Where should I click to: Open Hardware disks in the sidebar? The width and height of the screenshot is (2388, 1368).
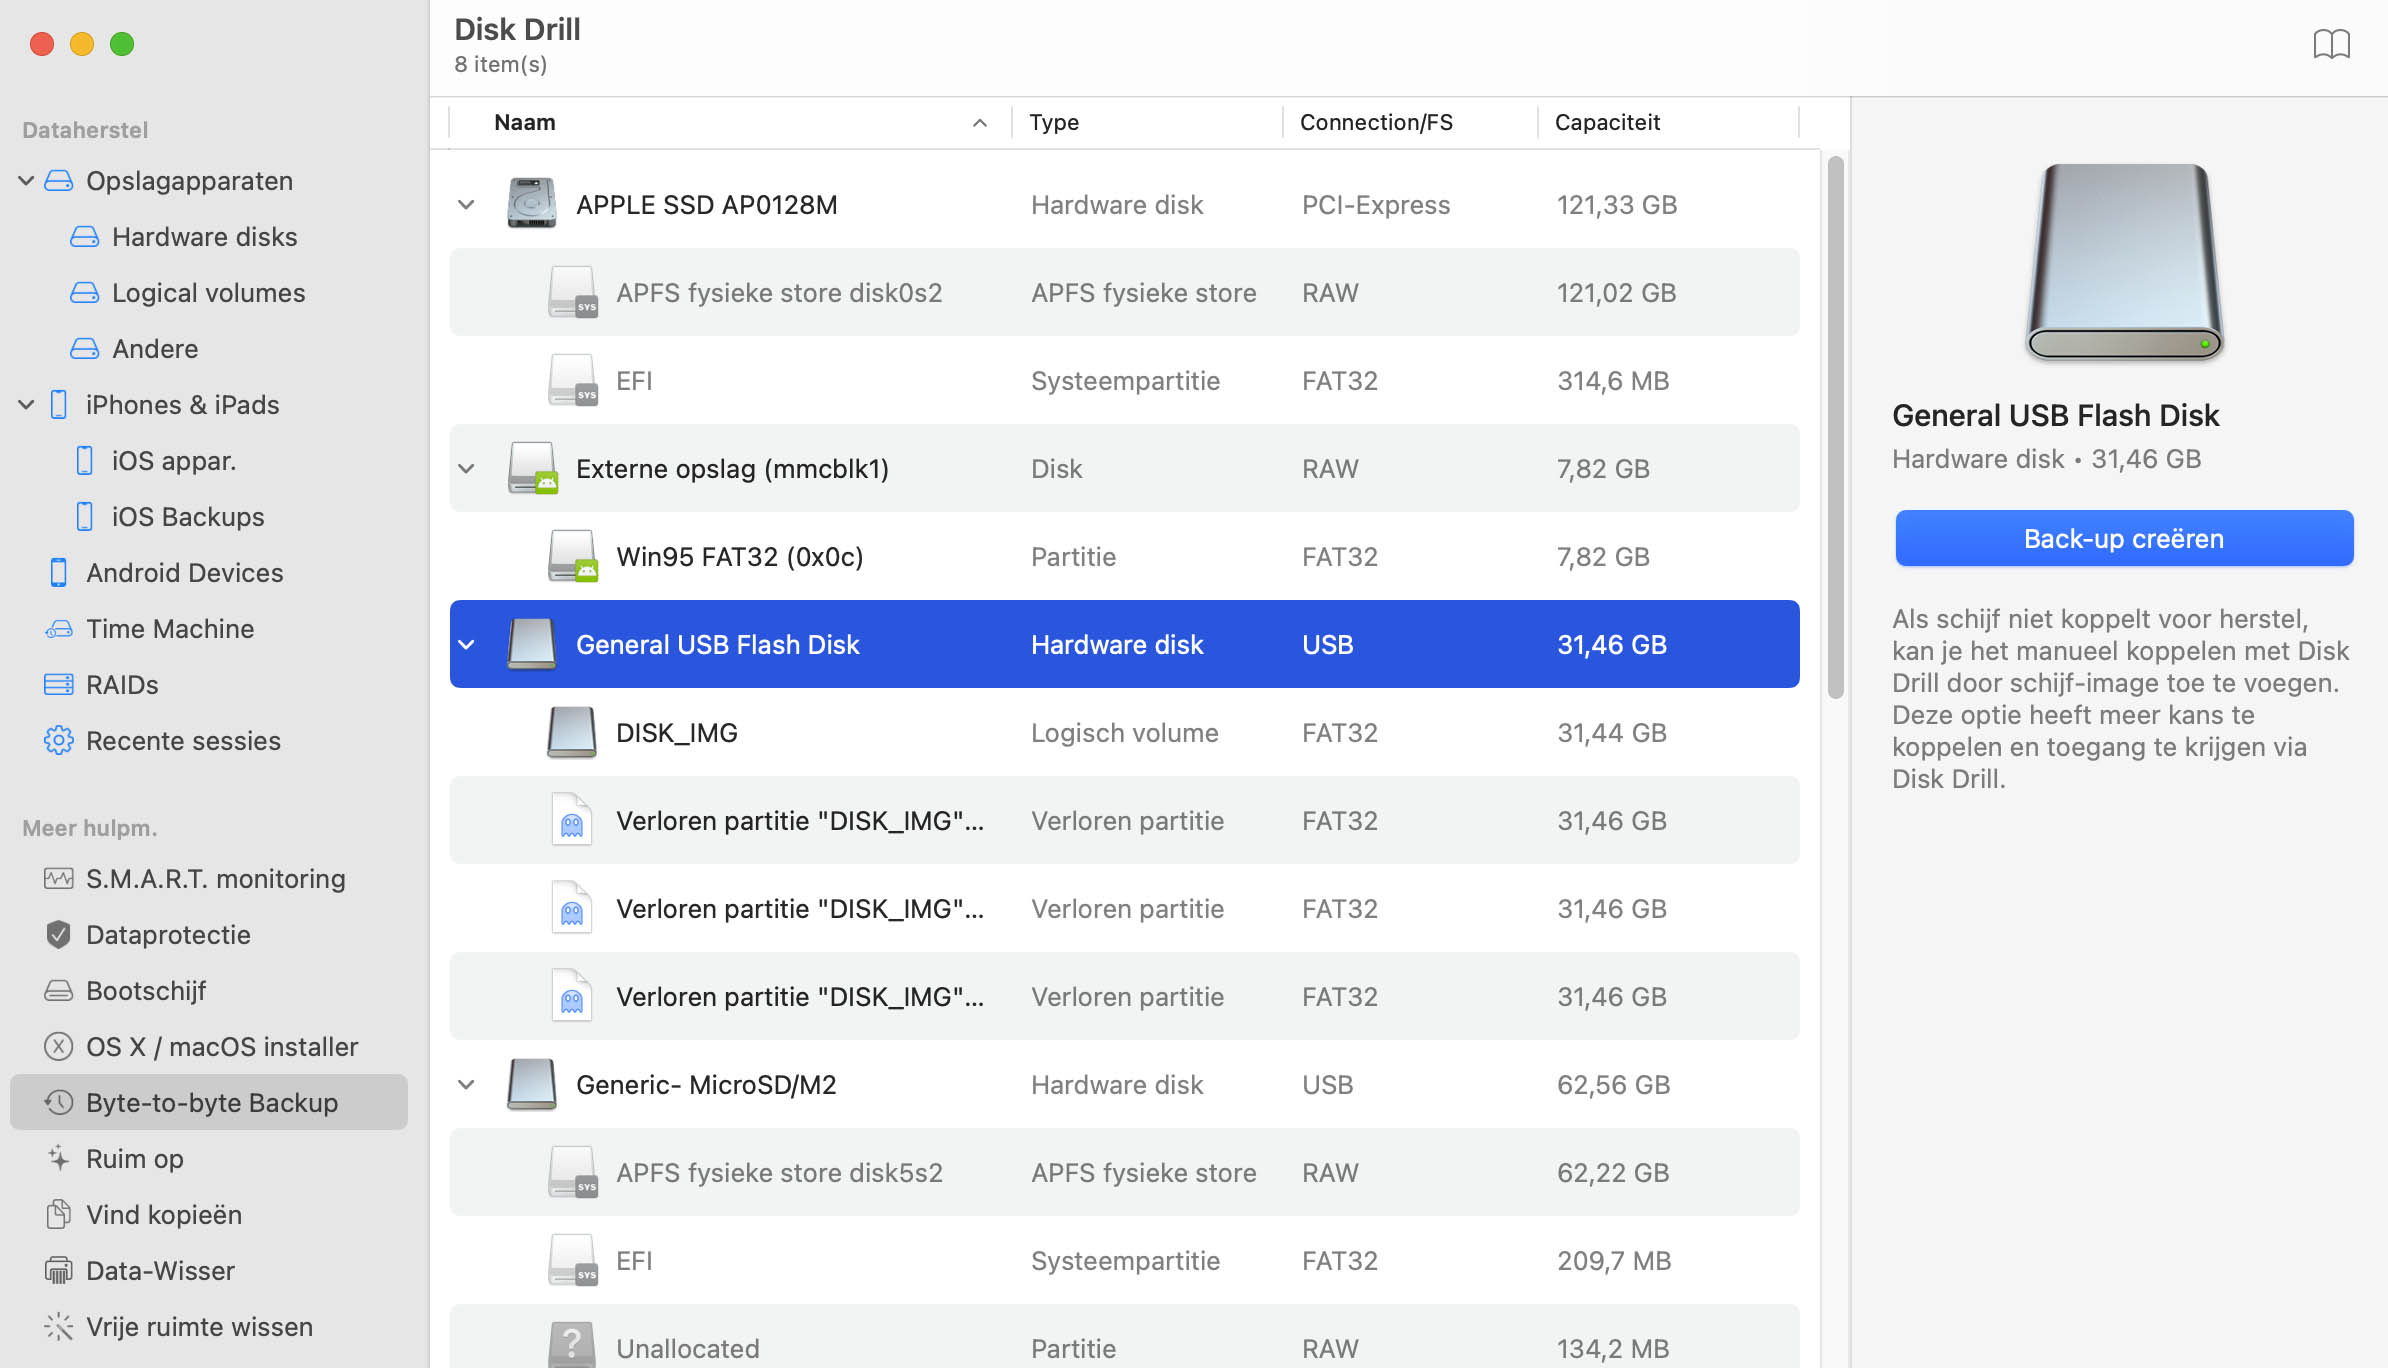point(205,237)
